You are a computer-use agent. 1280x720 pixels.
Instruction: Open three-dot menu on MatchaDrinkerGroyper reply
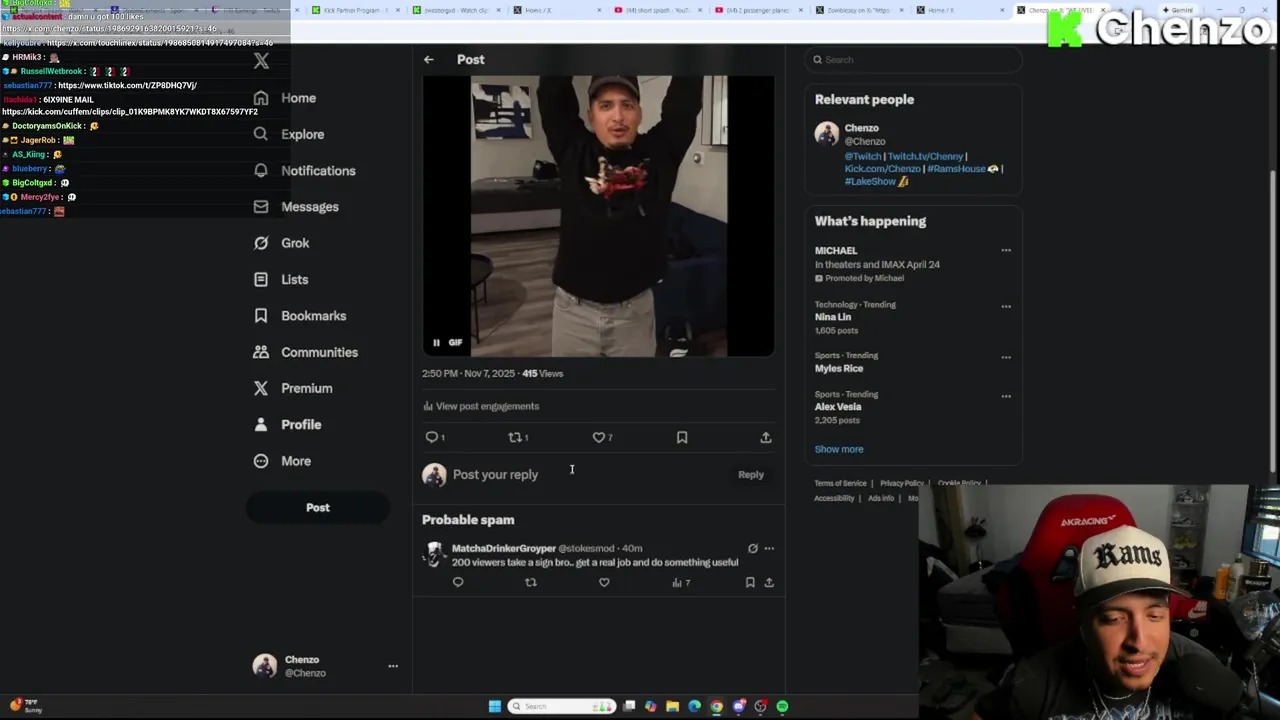click(769, 548)
